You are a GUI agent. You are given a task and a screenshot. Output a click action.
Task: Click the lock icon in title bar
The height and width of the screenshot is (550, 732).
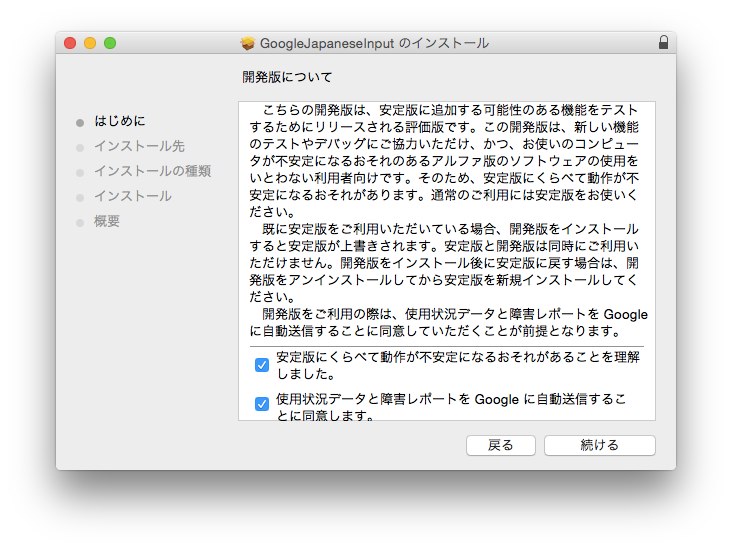click(x=663, y=42)
